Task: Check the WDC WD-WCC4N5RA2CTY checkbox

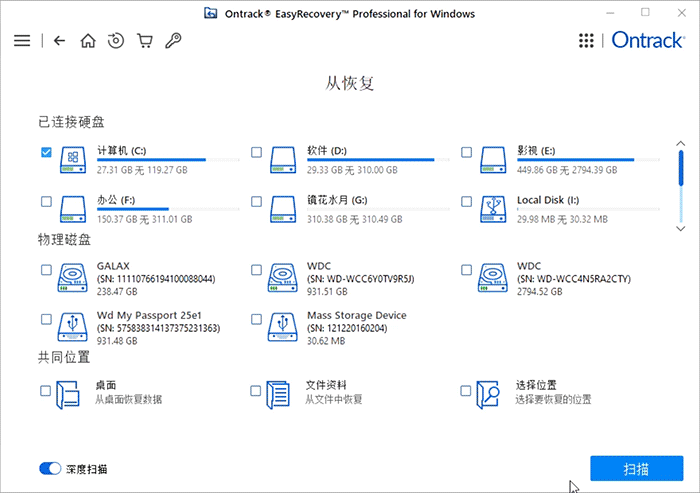Action: click(x=467, y=270)
